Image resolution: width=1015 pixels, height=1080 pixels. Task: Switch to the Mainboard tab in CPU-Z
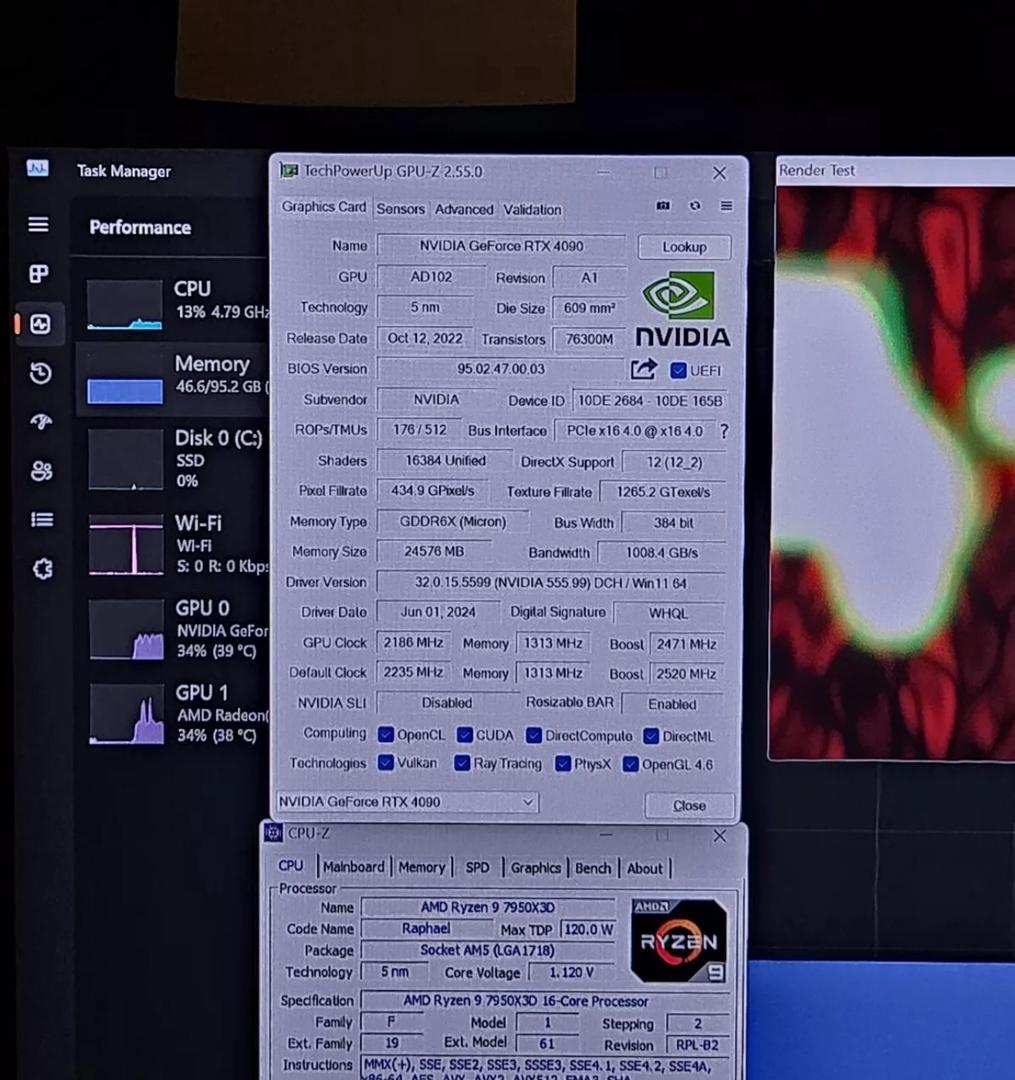coord(353,866)
